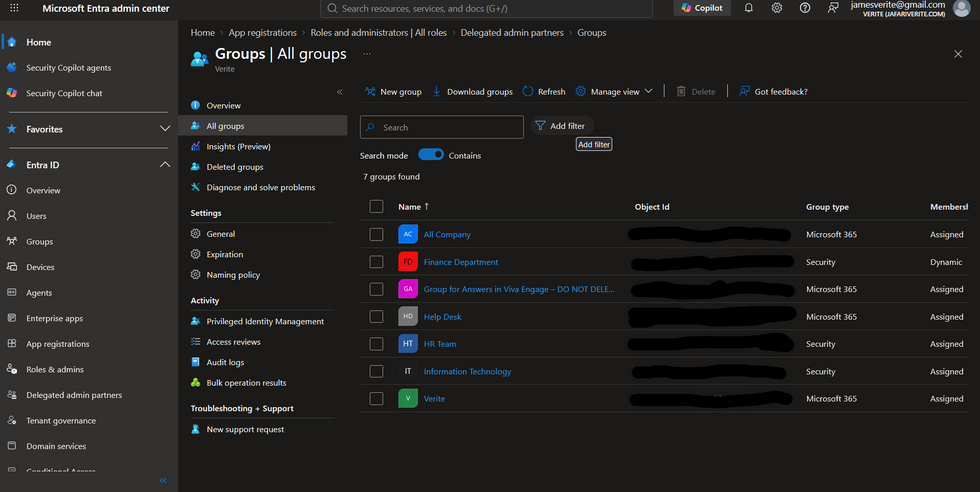Click Got feedback? in the toolbar

click(773, 91)
